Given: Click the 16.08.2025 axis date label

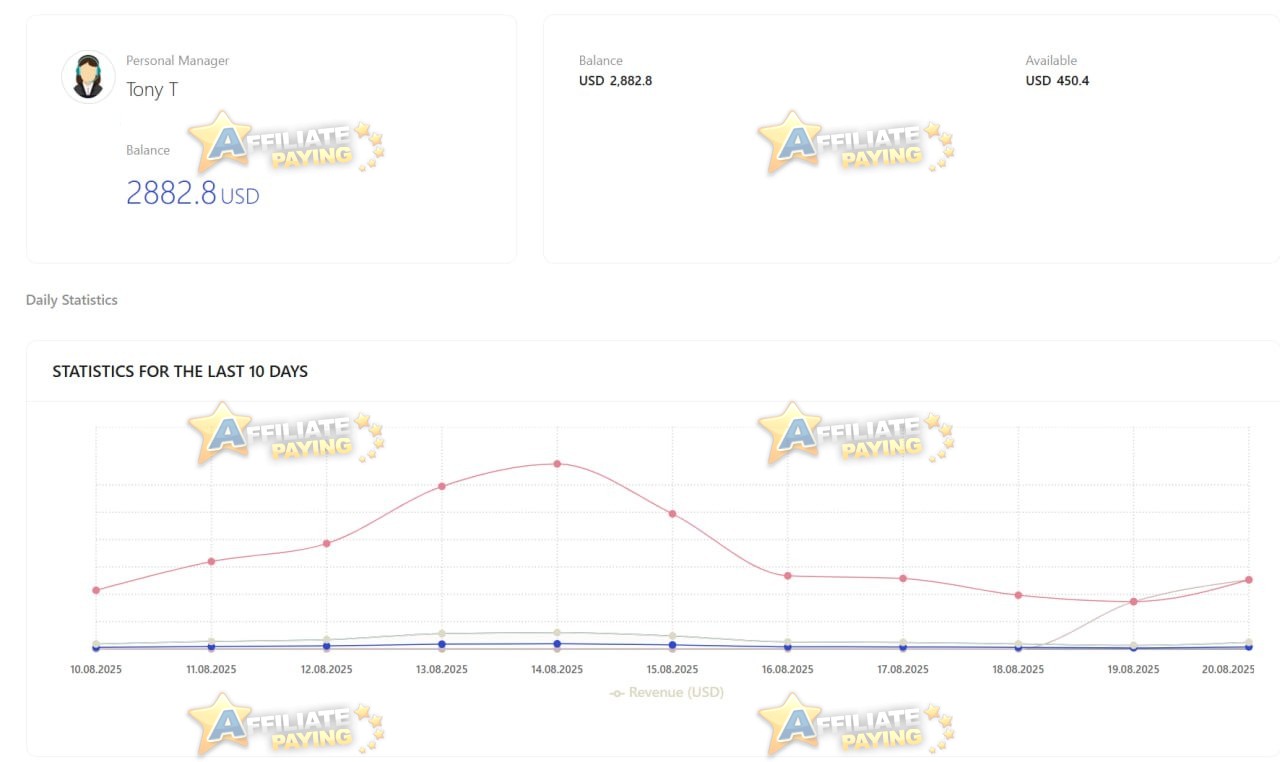Looking at the screenshot, I should click(x=788, y=670).
